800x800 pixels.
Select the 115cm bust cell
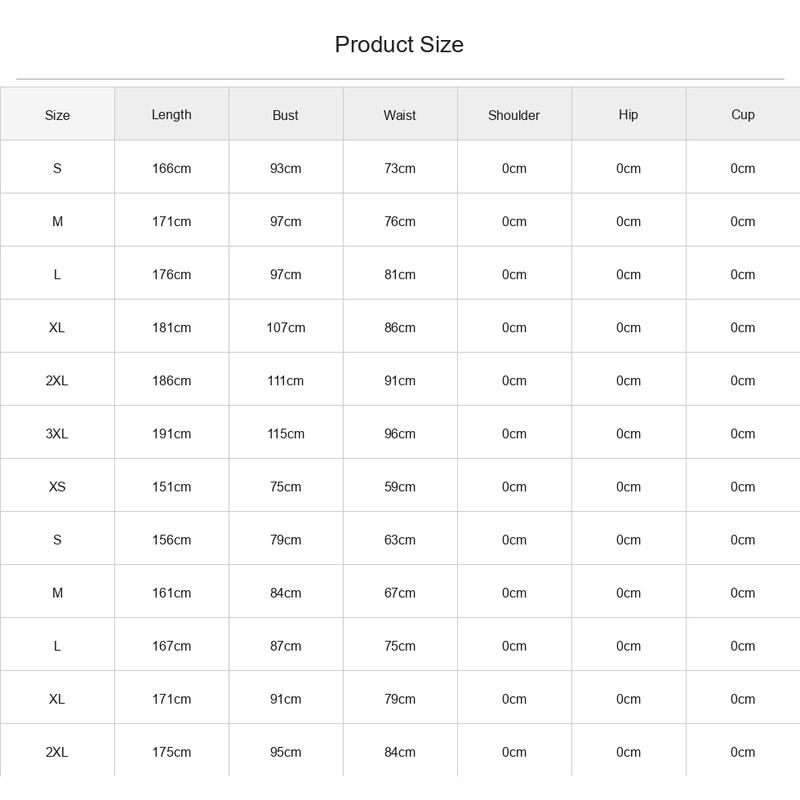click(x=286, y=434)
